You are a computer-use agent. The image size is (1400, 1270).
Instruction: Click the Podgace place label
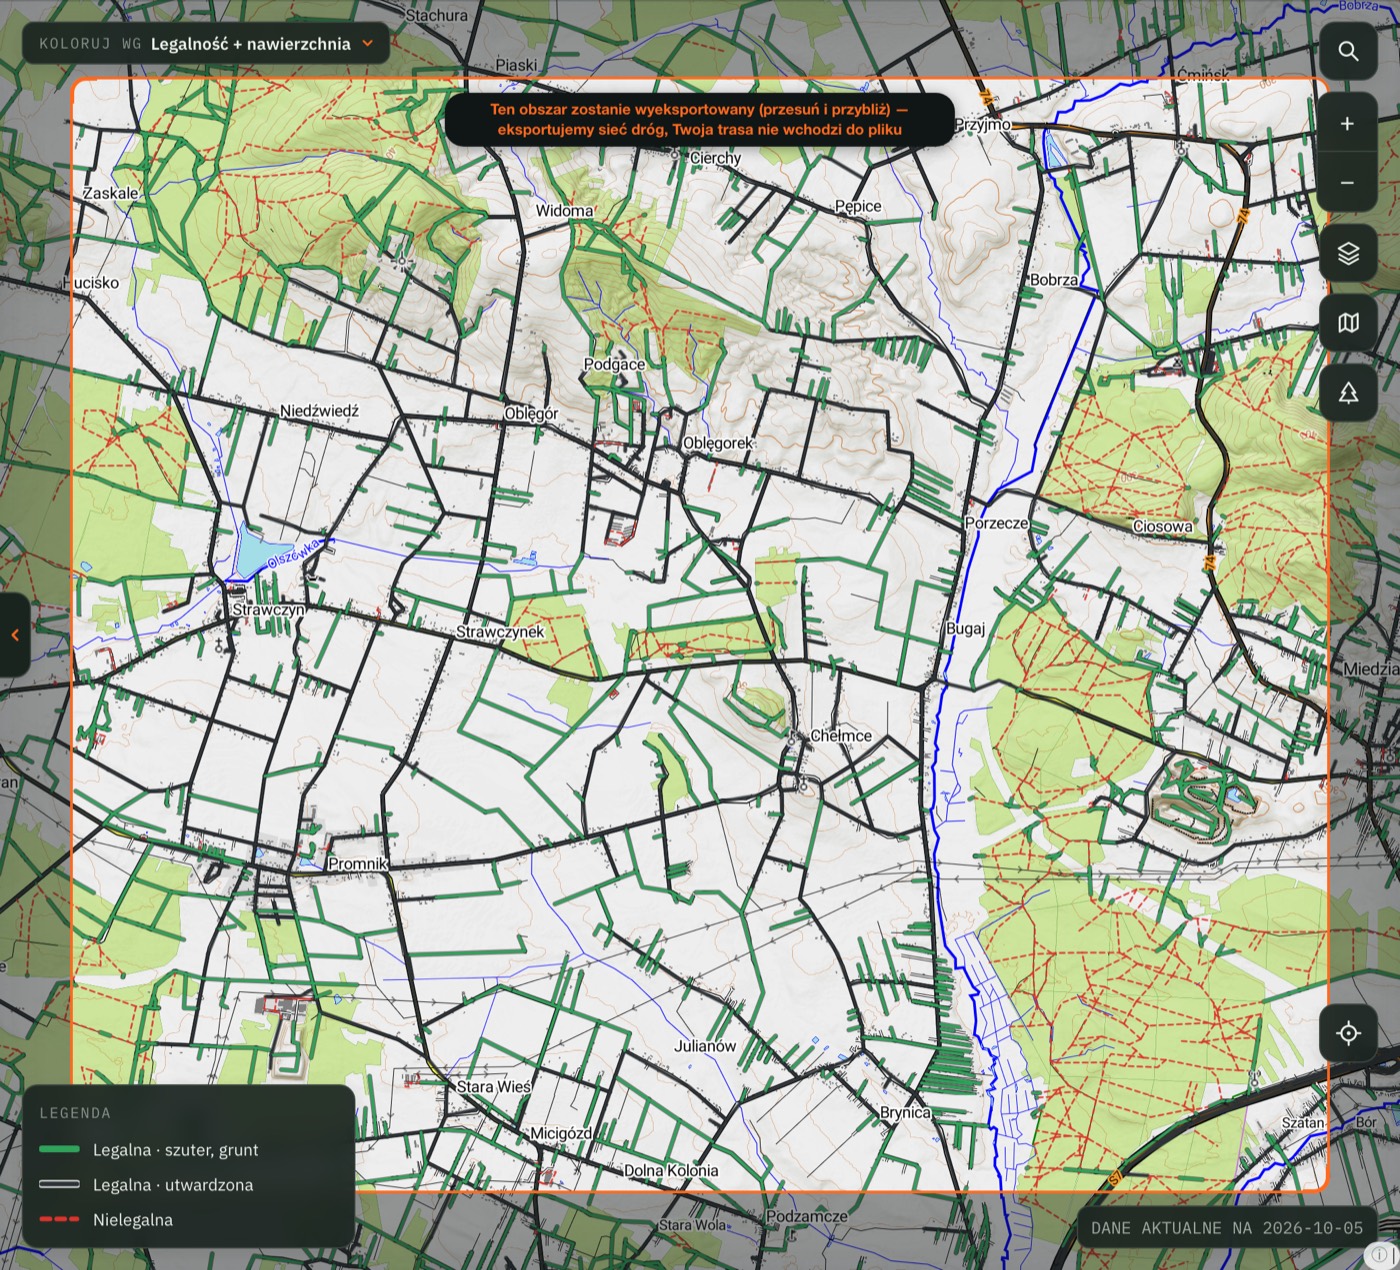point(614,365)
